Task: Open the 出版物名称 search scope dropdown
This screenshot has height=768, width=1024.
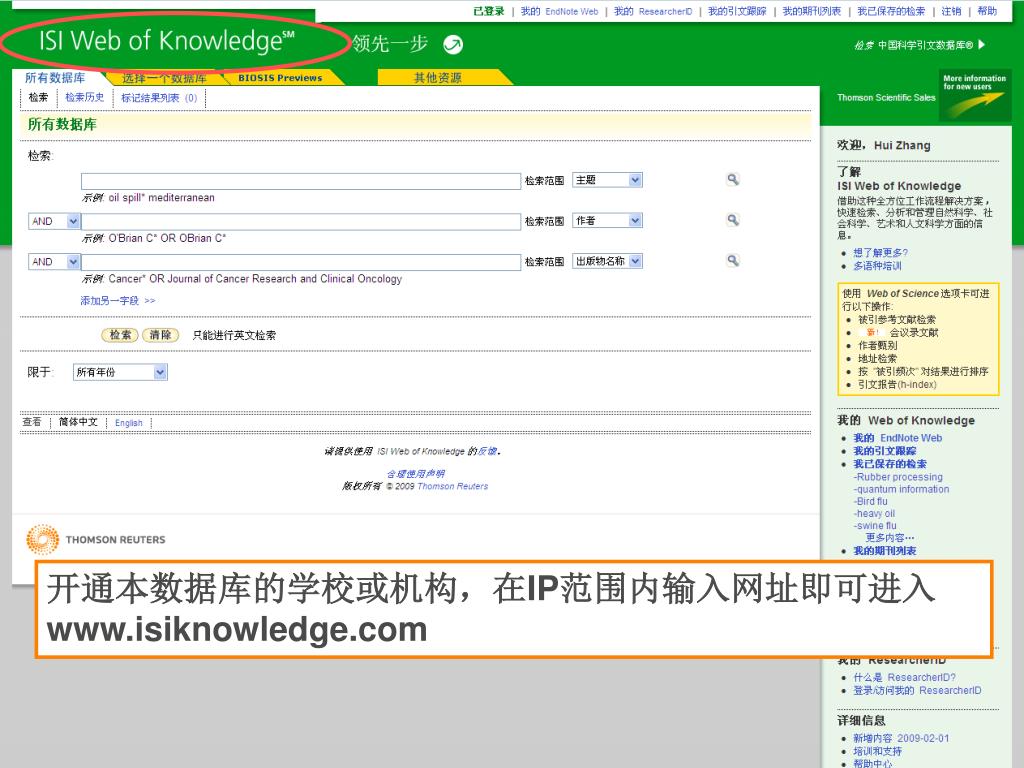Action: click(x=607, y=261)
